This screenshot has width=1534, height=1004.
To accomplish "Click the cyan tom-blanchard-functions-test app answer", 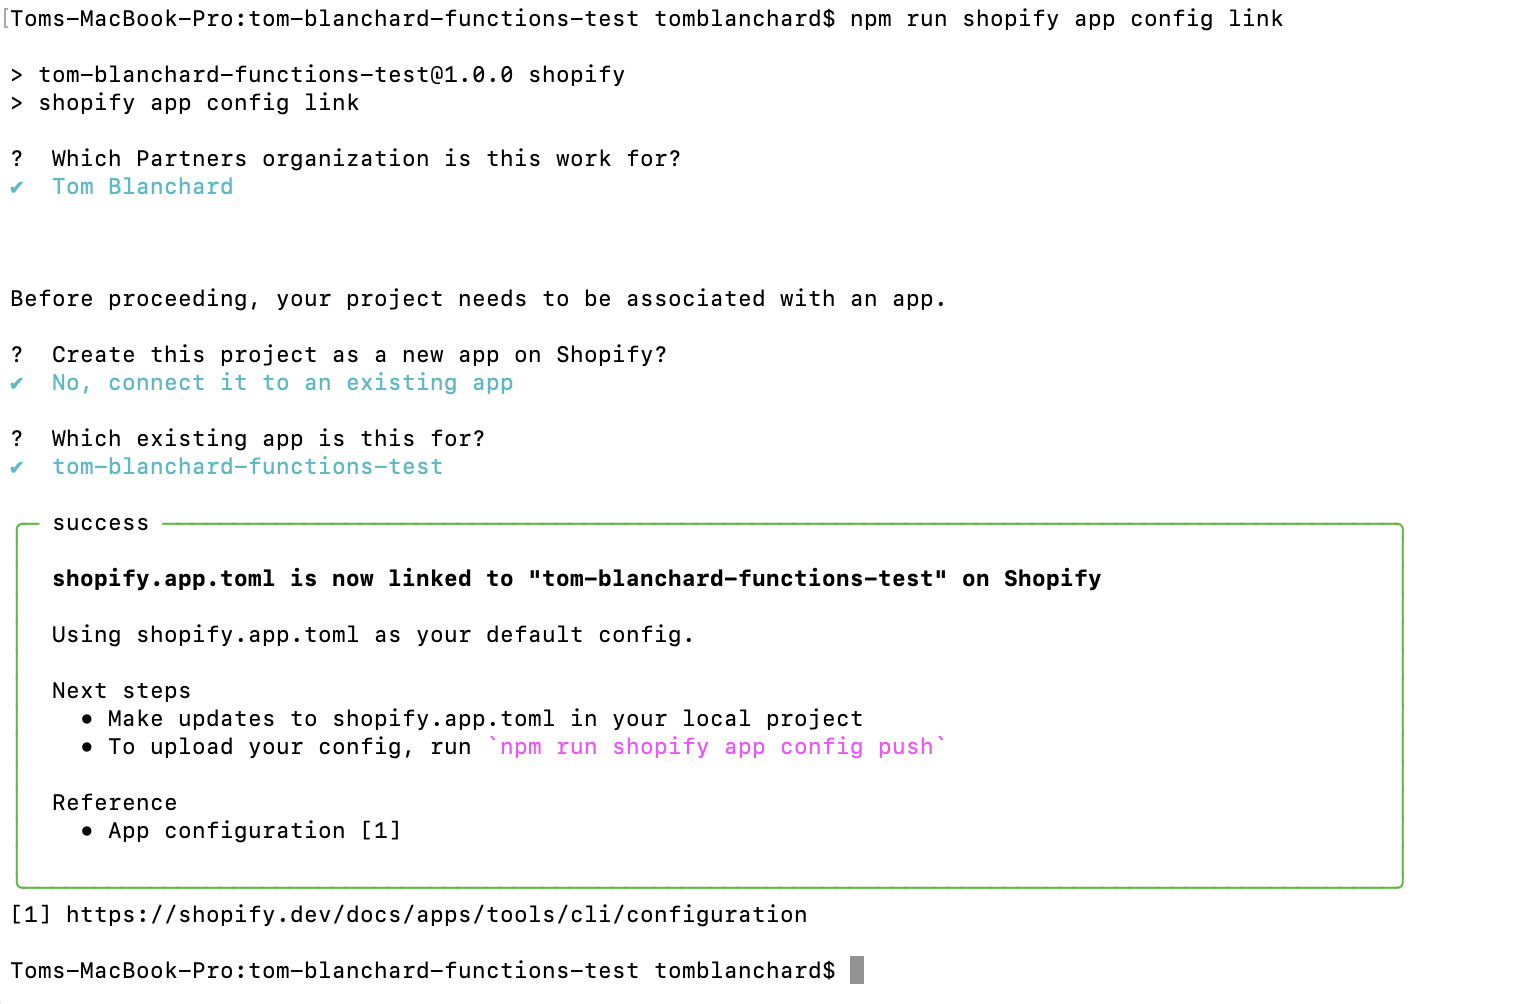I will [x=248, y=467].
